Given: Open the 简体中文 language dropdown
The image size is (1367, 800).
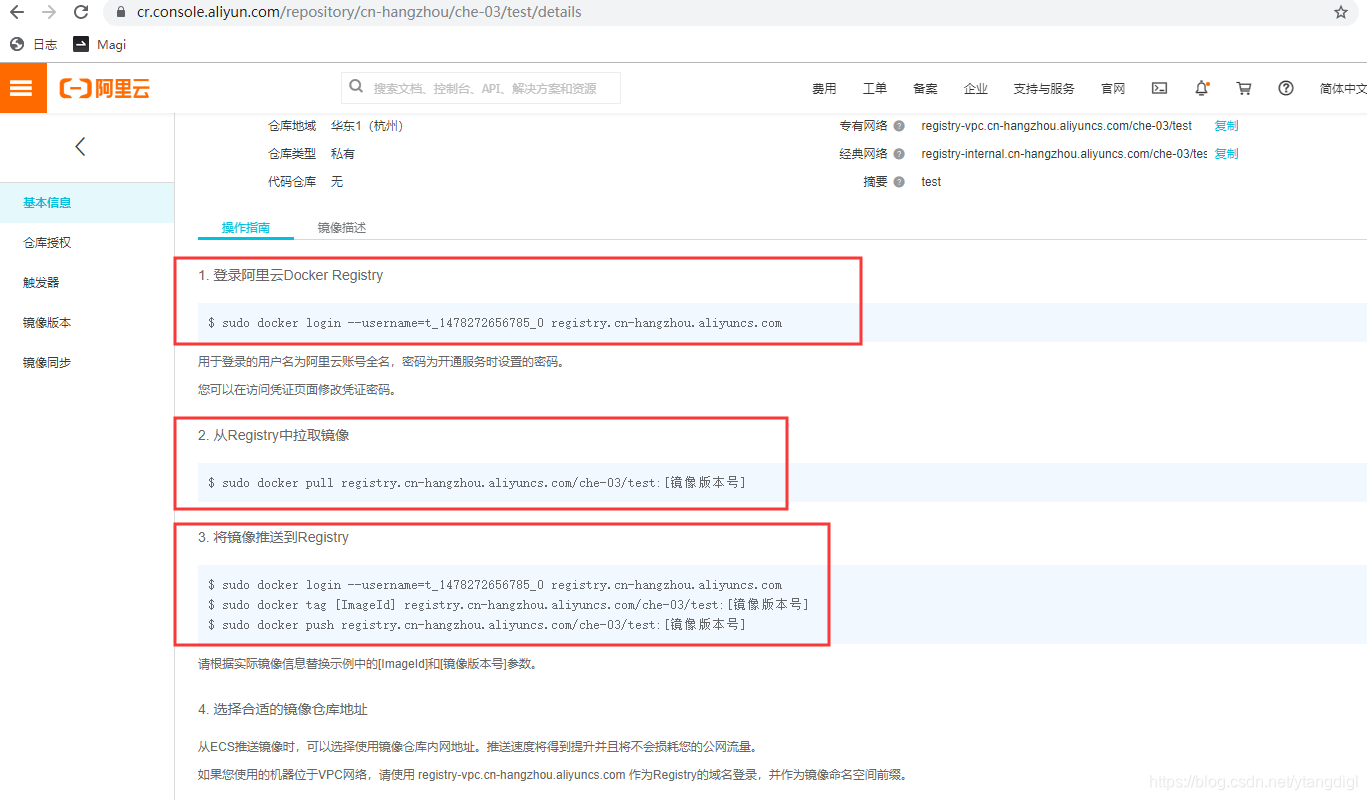Looking at the screenshot, I should [x=1343, y=89].
